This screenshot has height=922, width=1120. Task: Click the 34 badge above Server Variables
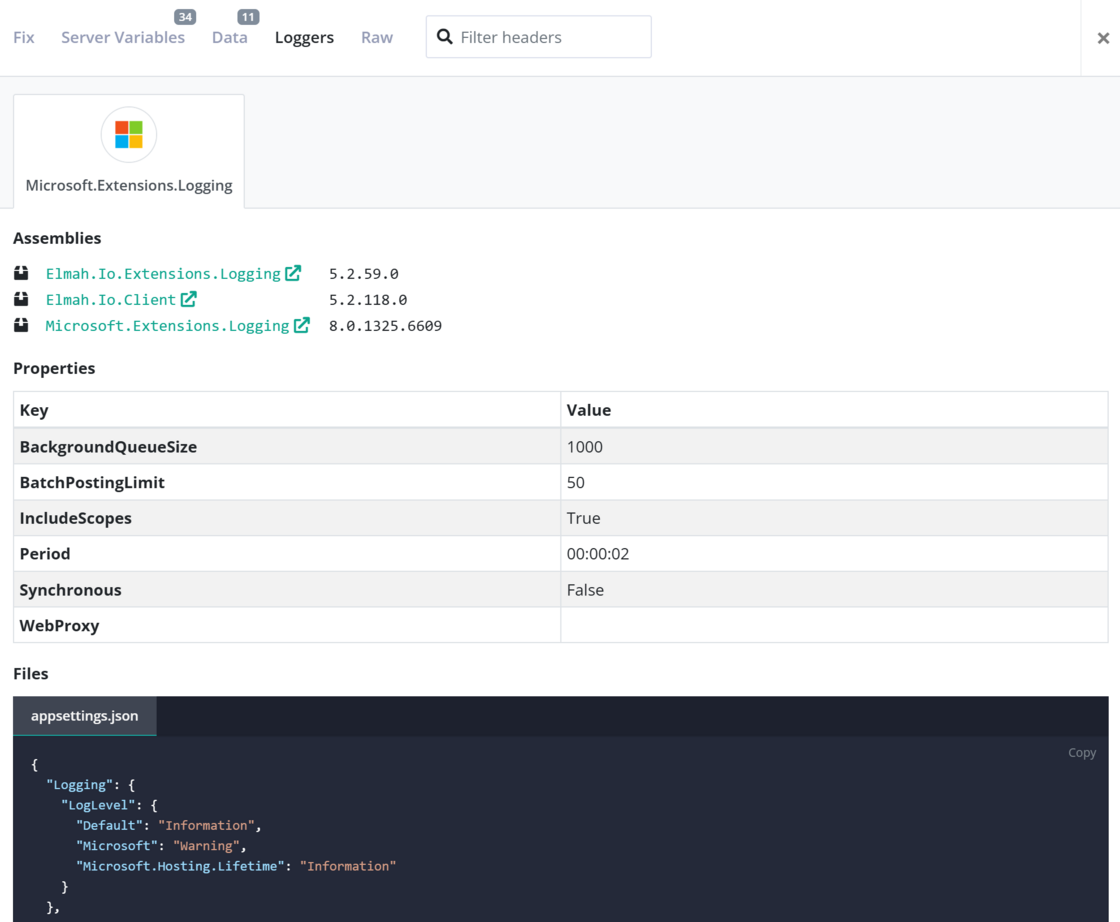tap(185, 16)
